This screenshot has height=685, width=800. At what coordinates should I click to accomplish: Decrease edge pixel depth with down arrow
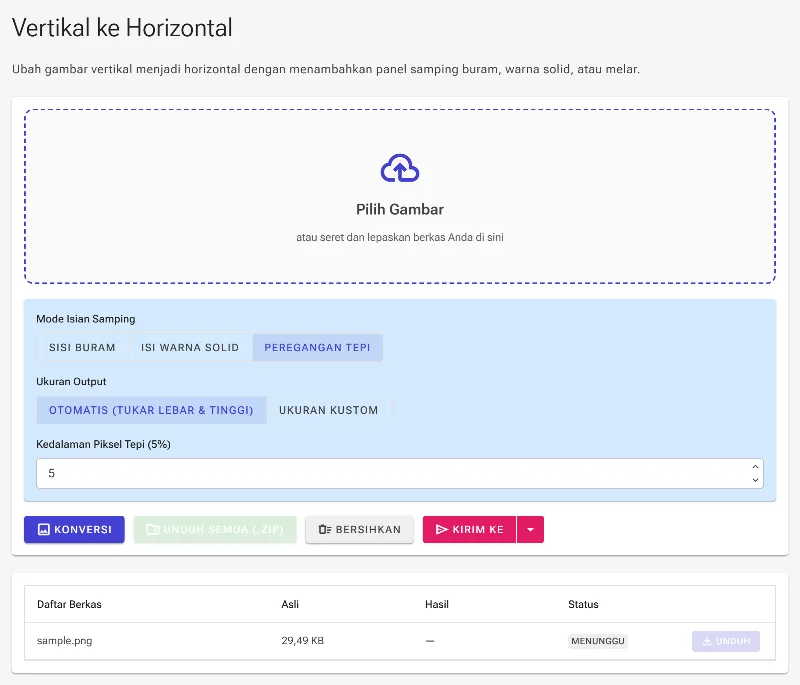tap(755, 480)
